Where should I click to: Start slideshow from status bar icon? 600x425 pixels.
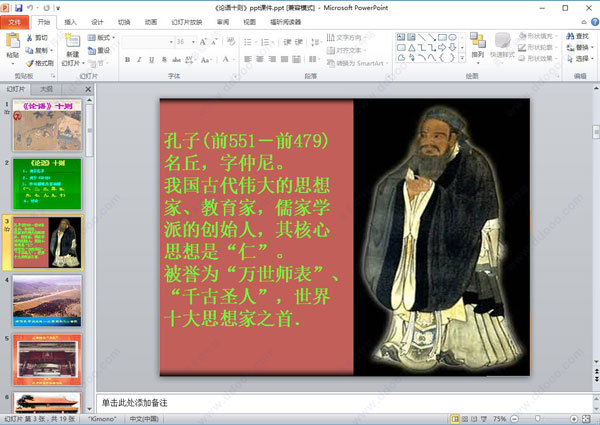(x=484, y=419)
